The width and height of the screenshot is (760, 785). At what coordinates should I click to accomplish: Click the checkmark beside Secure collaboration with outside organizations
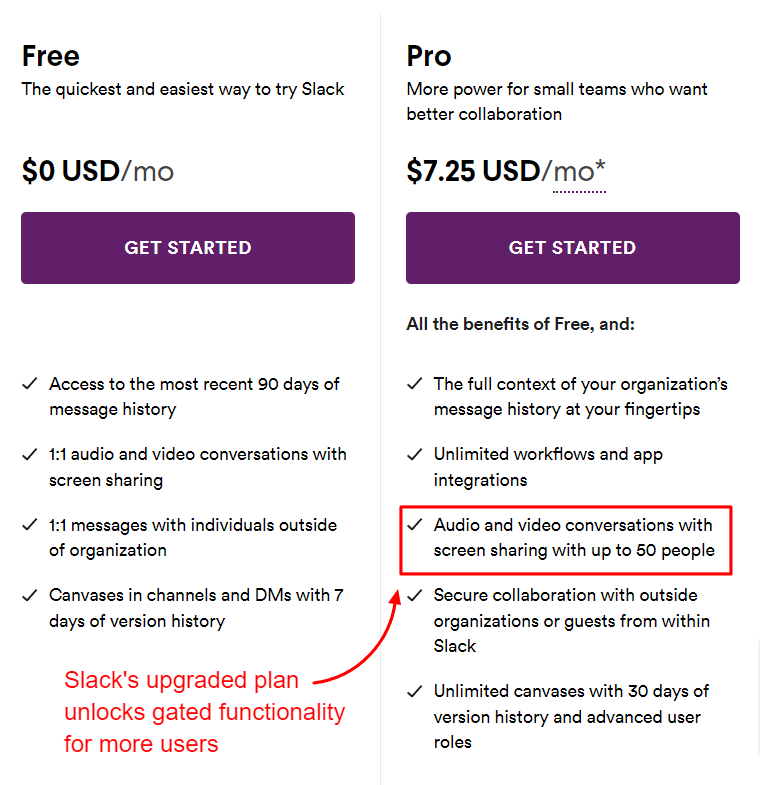[x=415, y=596]
